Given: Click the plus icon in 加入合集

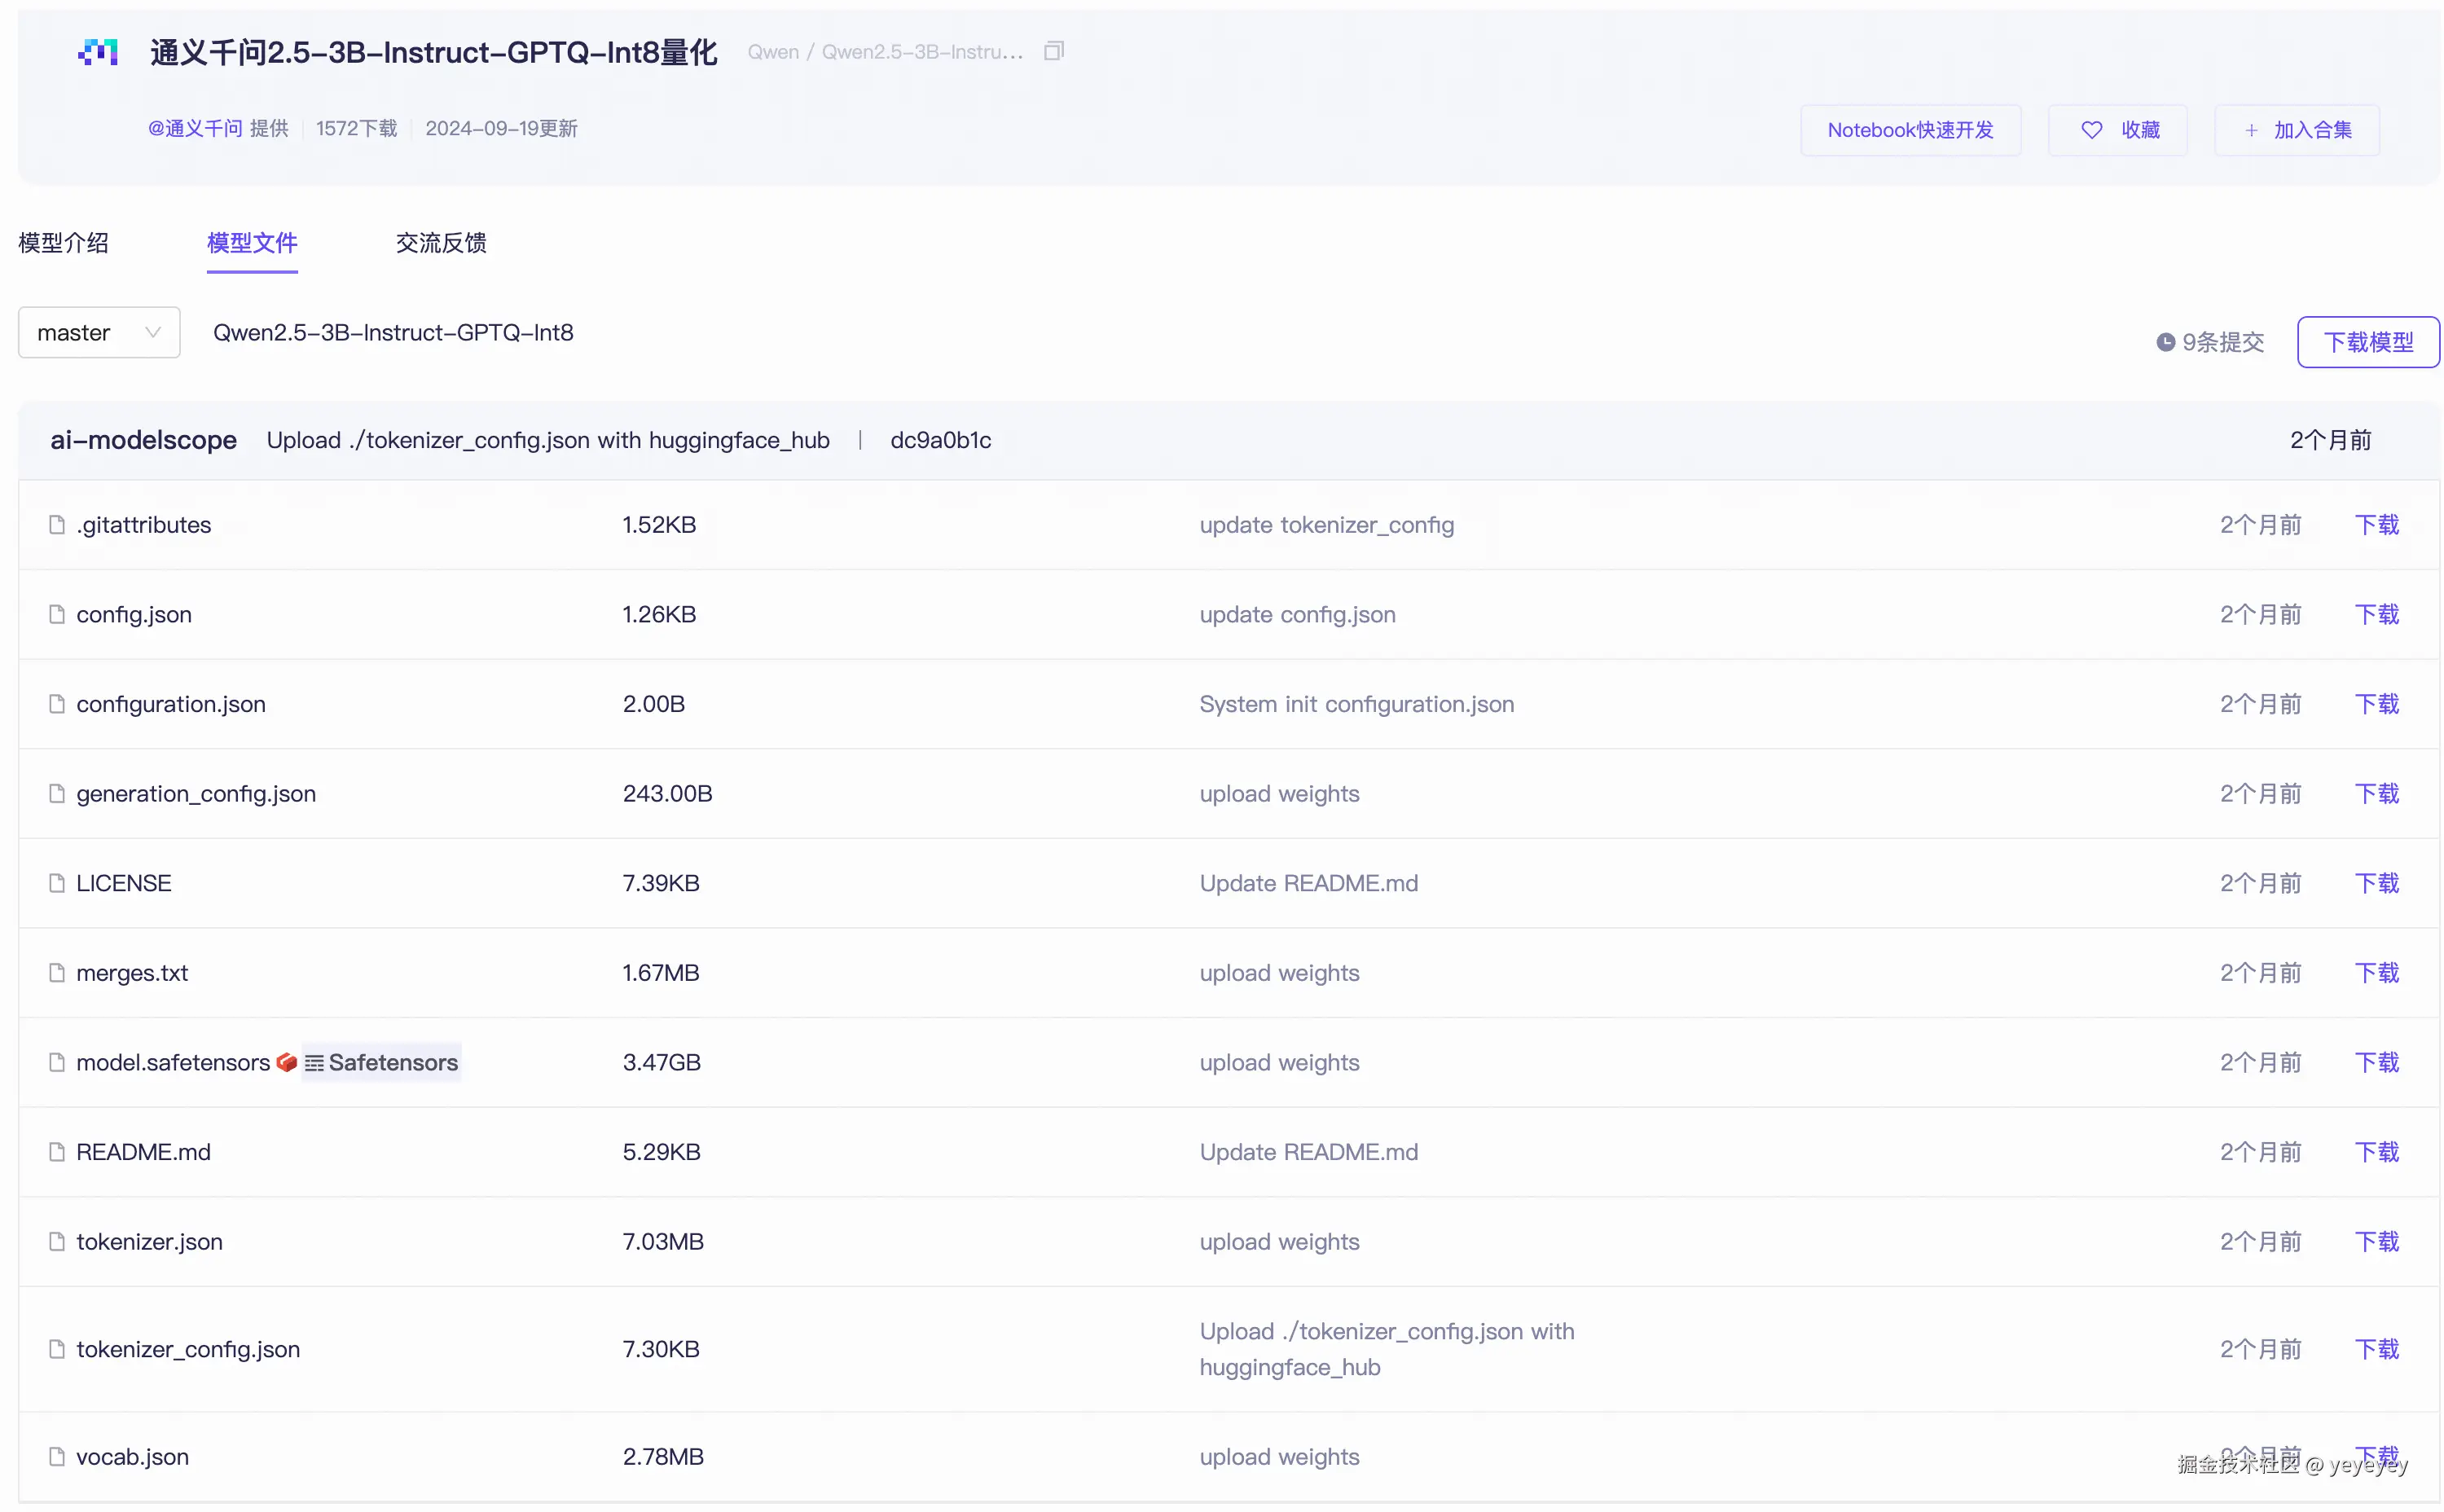Looking at the screenshot, I should tap(2251, 130).
